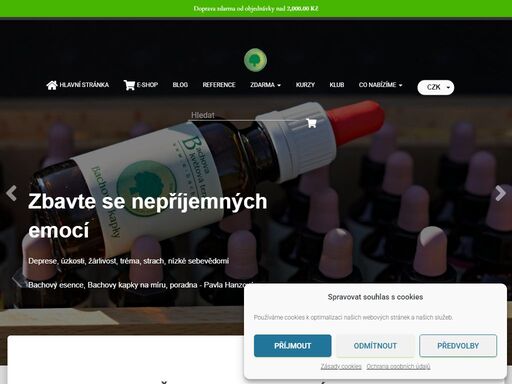Click the cart icon beside E-SHOP
Image resolution: width=512 pixels, height=384 pixels.
pos(129,85)
